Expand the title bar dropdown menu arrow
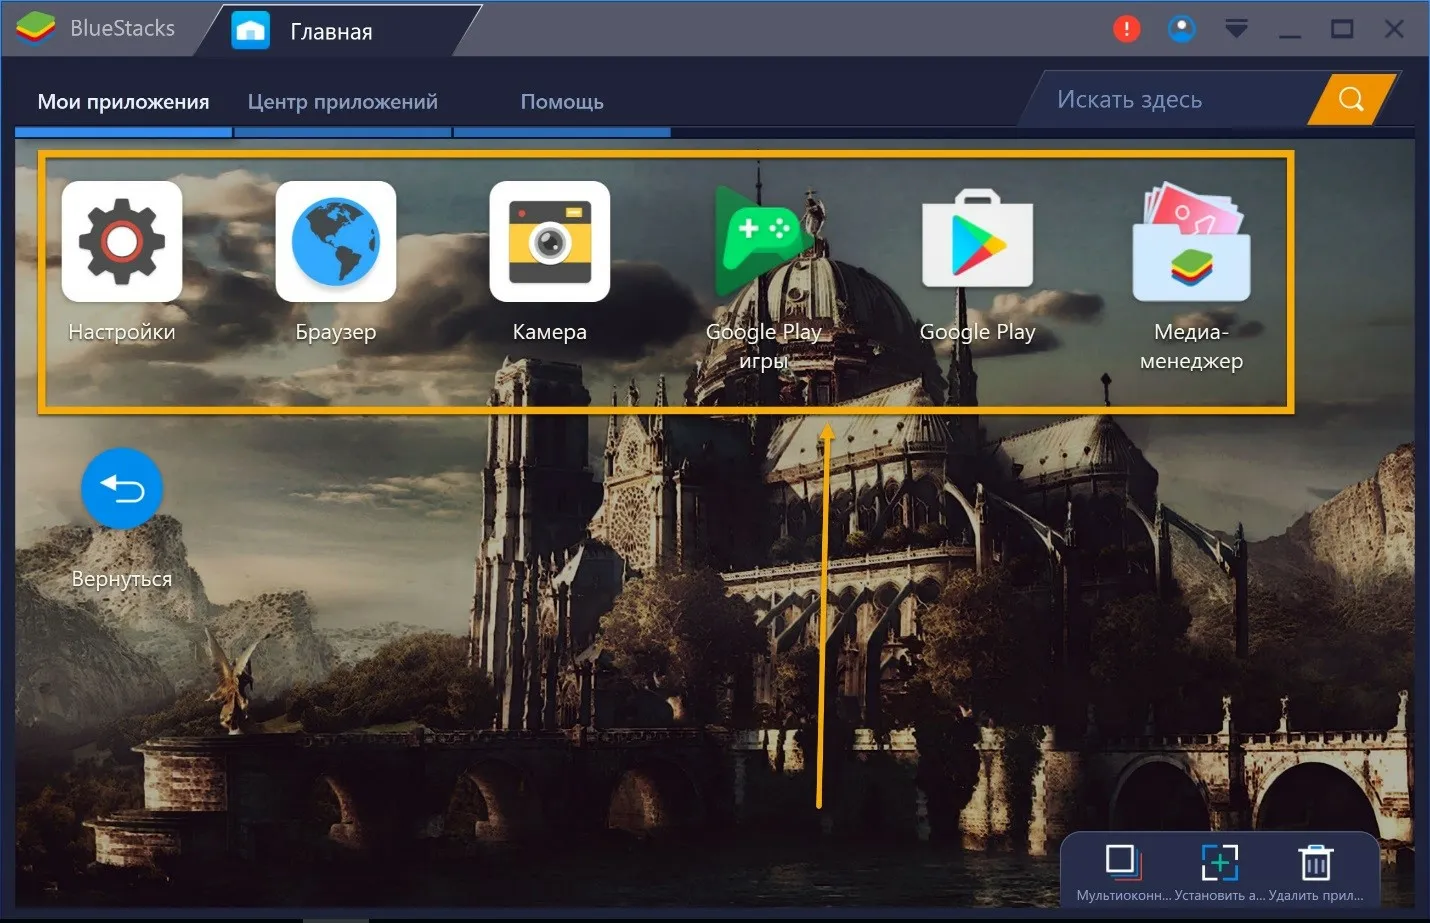This screenshot has width=1430, height=923. pos(1236,29)
